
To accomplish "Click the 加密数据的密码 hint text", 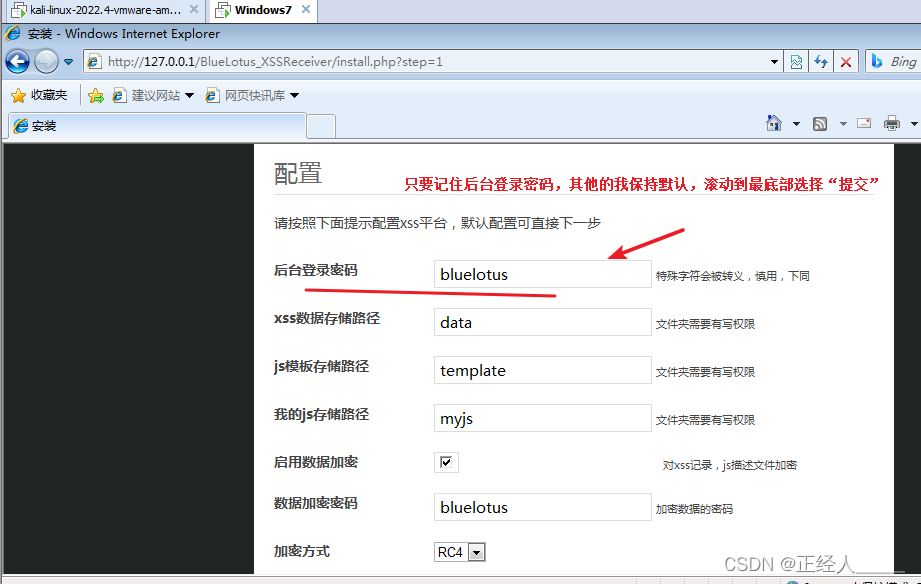I will coord(694,509).
